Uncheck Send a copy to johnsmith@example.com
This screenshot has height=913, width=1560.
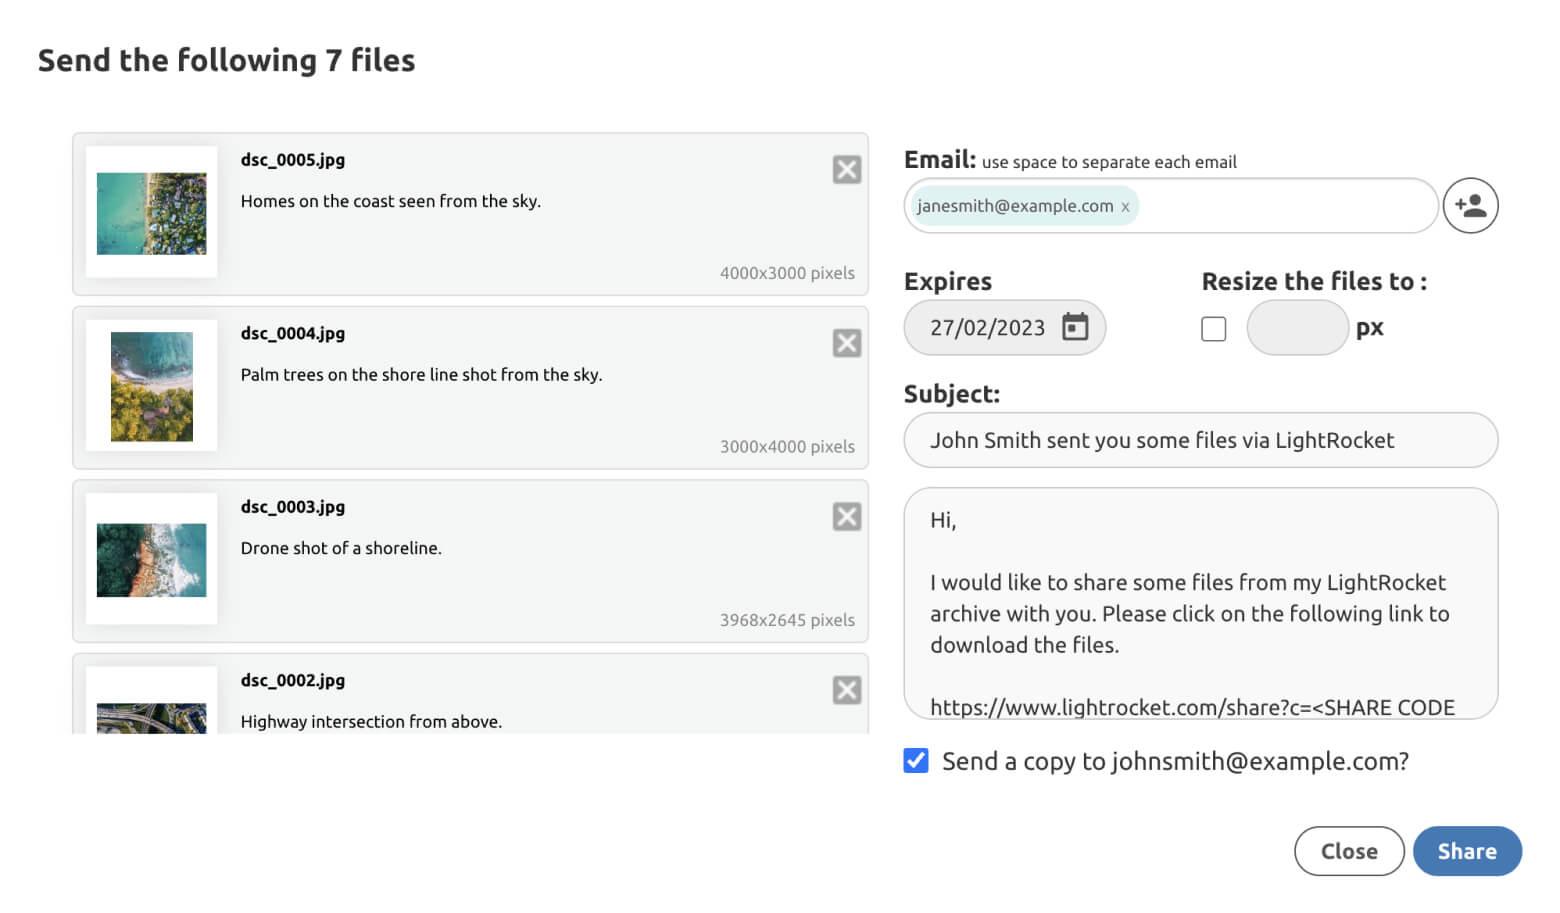click(916, 761)
